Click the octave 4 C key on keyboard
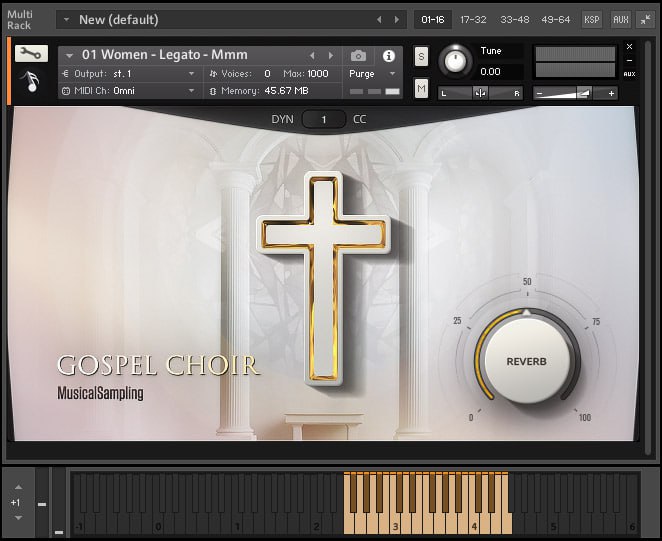The image size is (662, 541). tap(474, 524)
